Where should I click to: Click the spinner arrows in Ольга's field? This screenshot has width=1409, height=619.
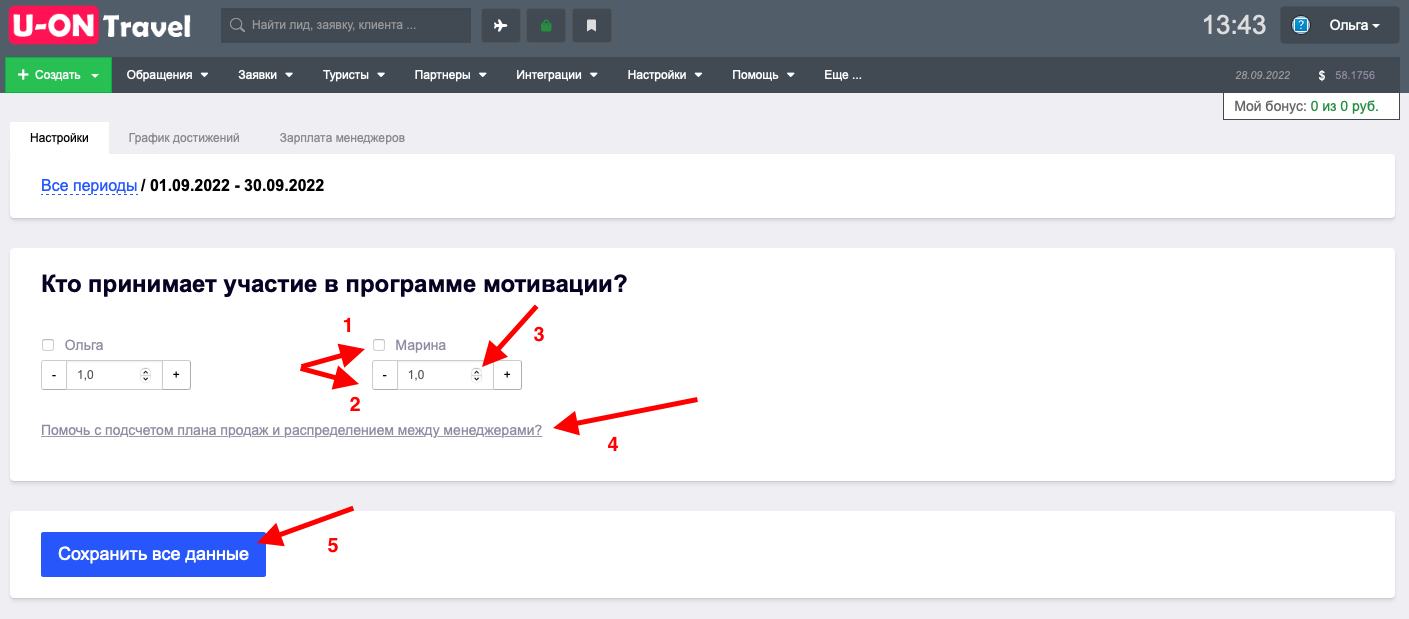tap(146, 375)
